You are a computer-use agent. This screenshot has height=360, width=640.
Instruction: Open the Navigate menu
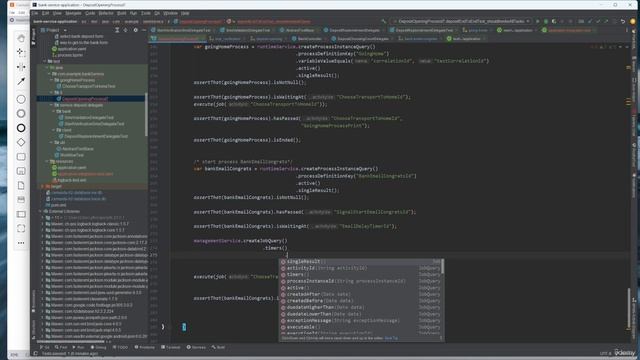point(73,13)
